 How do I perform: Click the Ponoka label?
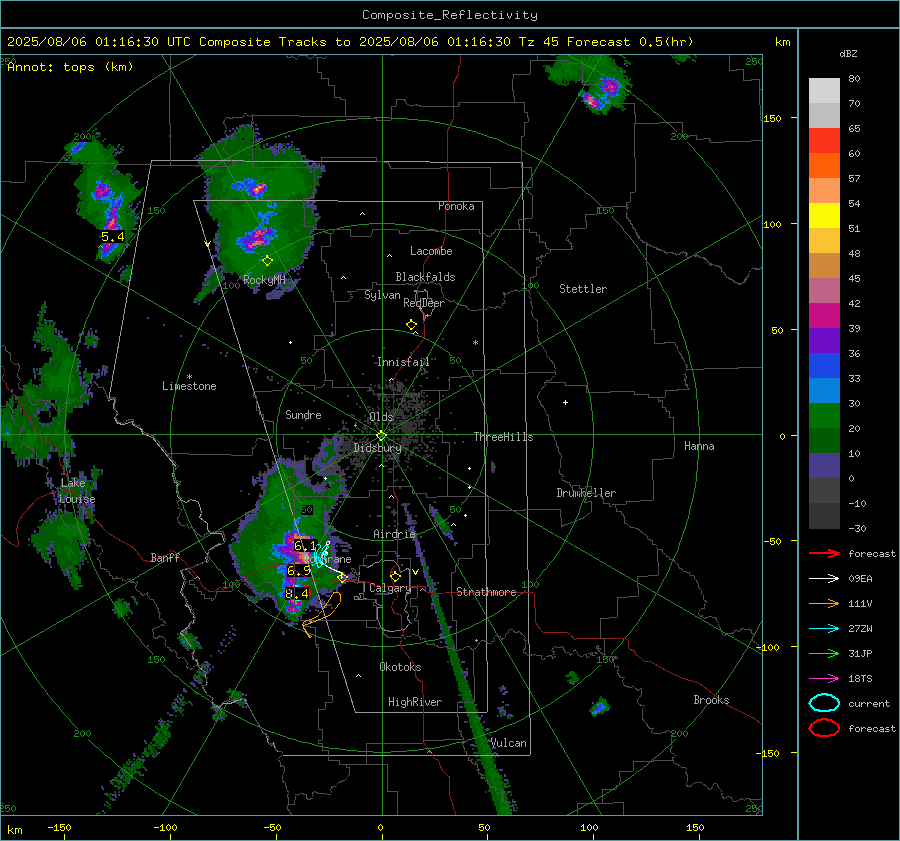(x=456, y=206)
